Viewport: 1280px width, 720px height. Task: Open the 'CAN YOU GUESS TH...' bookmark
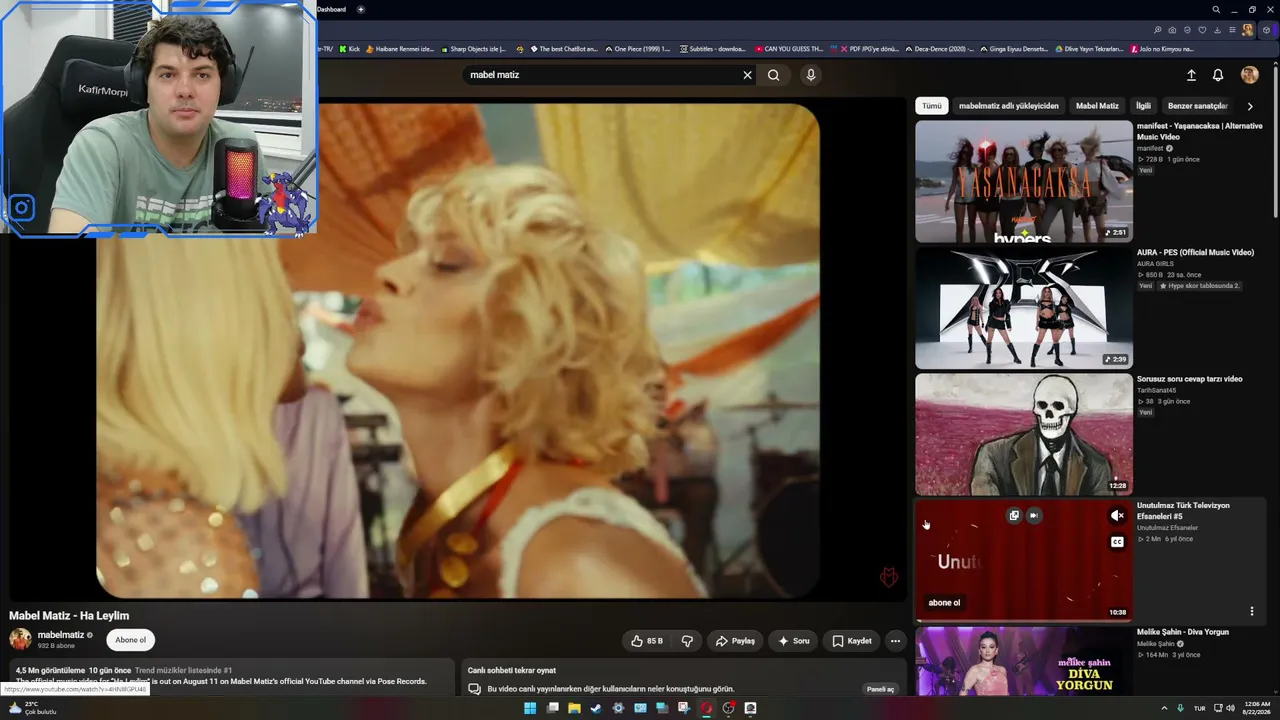pos(789,49)
